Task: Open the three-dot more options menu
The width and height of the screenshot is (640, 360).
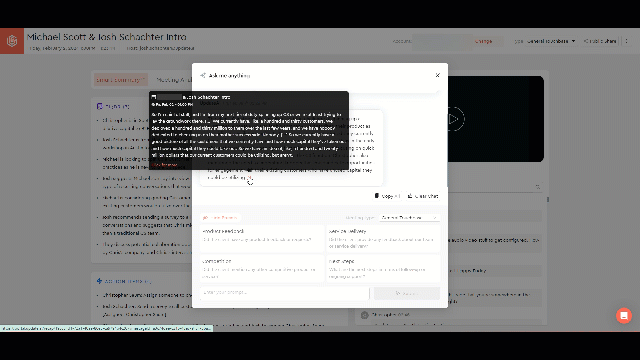Action: click(x=627, y=41)
